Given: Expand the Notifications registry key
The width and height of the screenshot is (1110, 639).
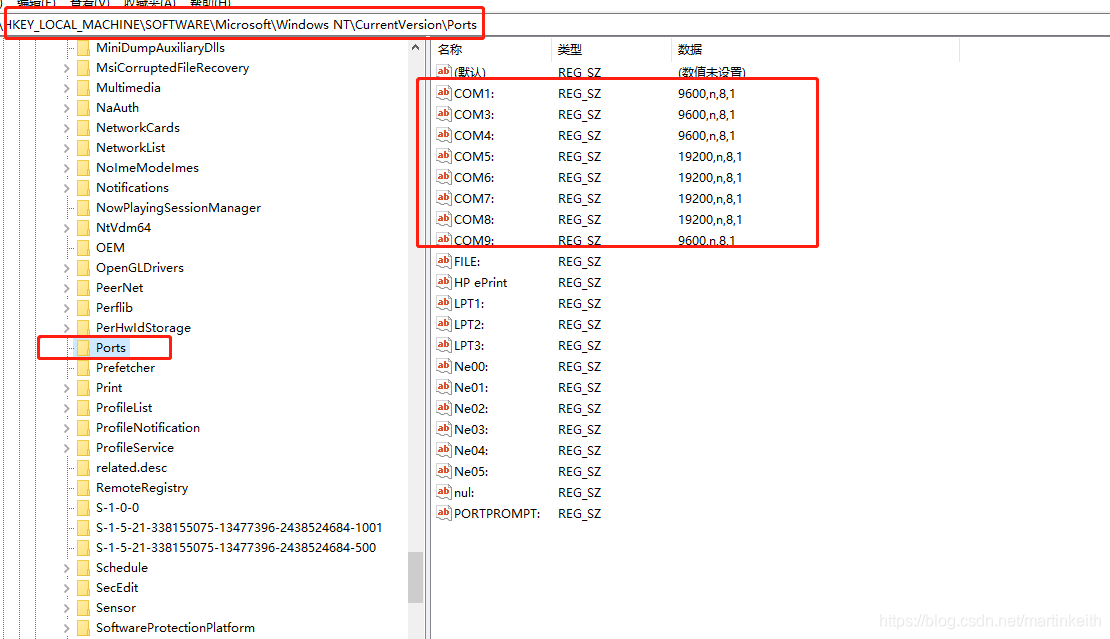Looking at the screenshot, I should [67, 188].
